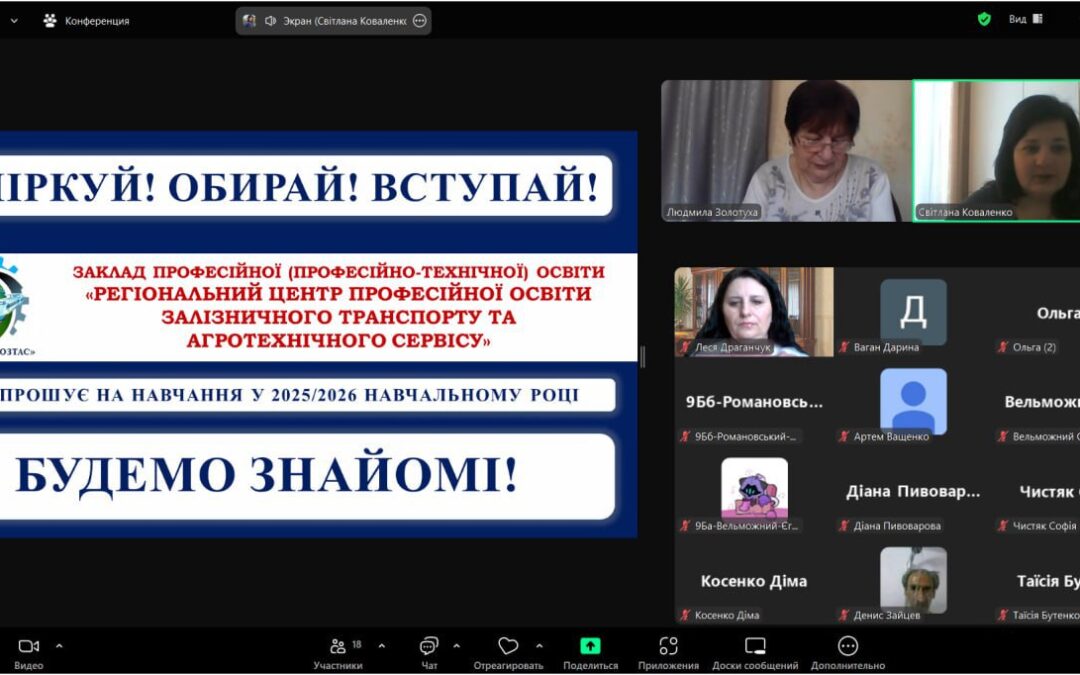Click 9Ба-Вельможний avatar image tile
Image resolution: width=1080 pixels, height=675 pixels.
pos(754,488)
